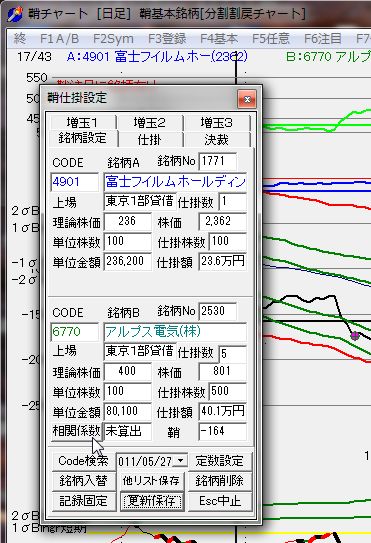The image size is (371, 543).
Task: Click the F6注目 menu item
Action: tap(323, 38)
